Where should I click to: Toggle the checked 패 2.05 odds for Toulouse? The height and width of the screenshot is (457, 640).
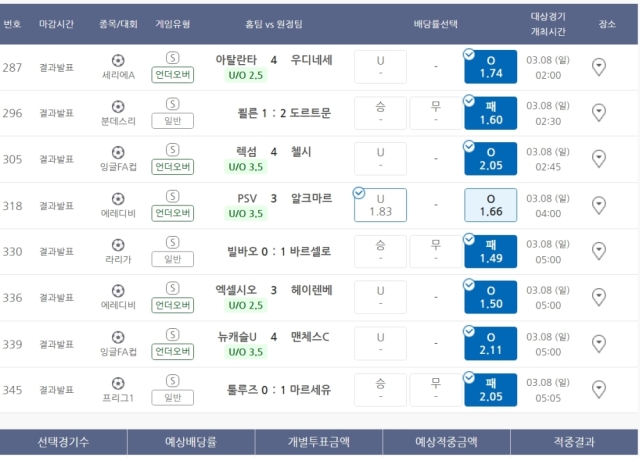[x=490, y=390]
